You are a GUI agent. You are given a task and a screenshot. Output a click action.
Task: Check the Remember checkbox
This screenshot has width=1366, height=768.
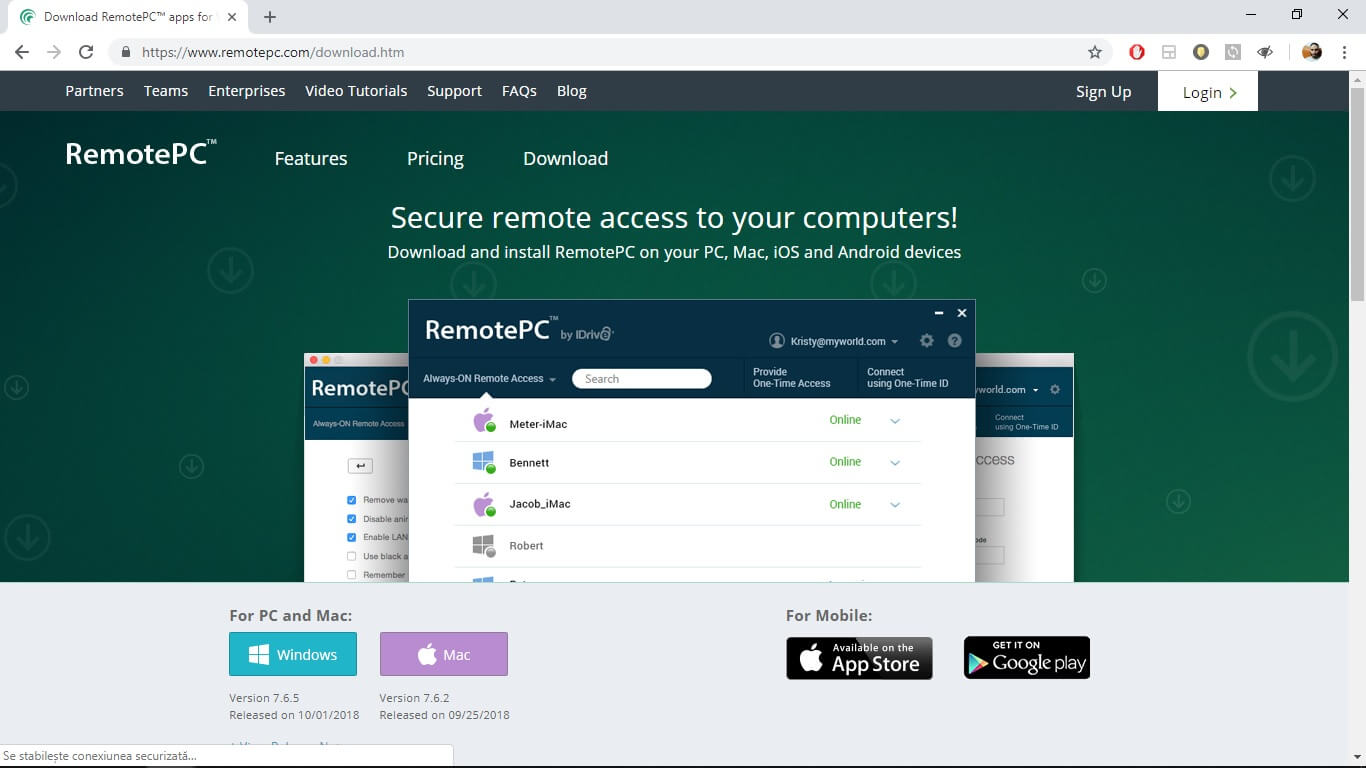(x=351, y=575)
